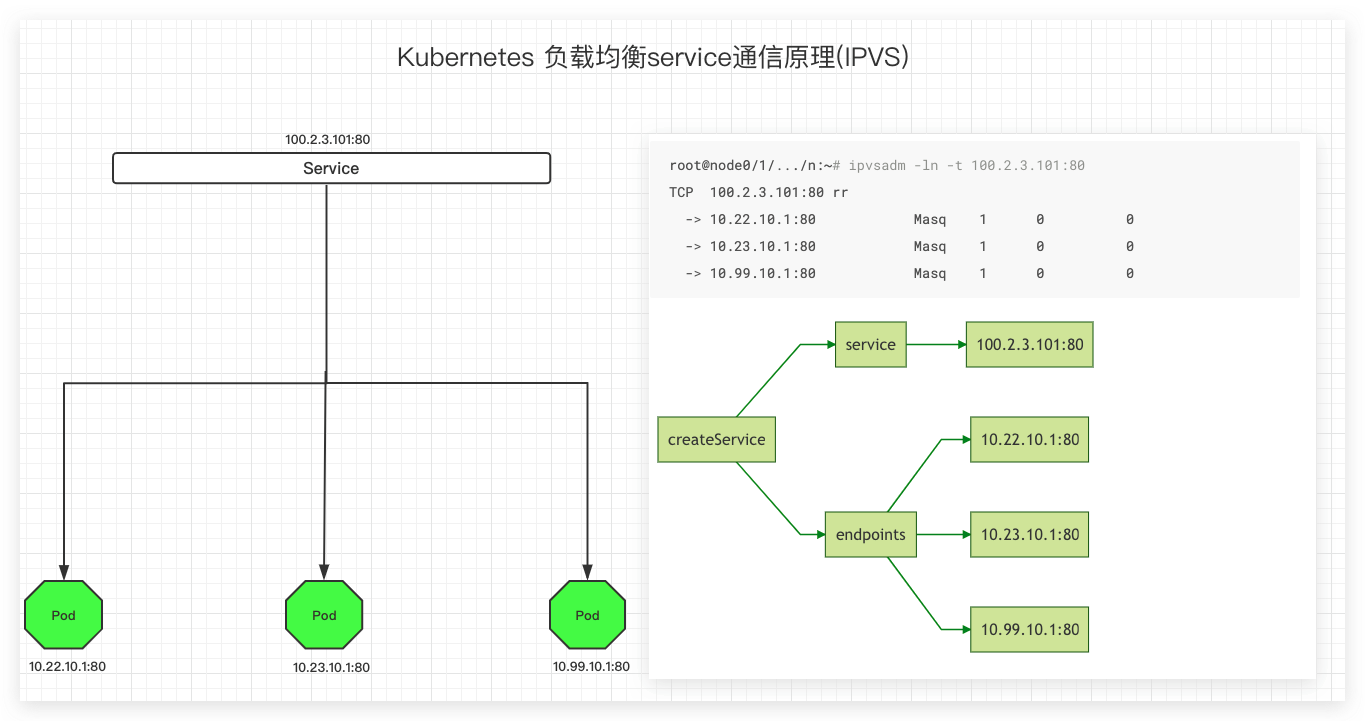Click the Pod octagon labeled 10.99.10.1:80
Screen dimensions: 1365x721
tap(588, 615)
